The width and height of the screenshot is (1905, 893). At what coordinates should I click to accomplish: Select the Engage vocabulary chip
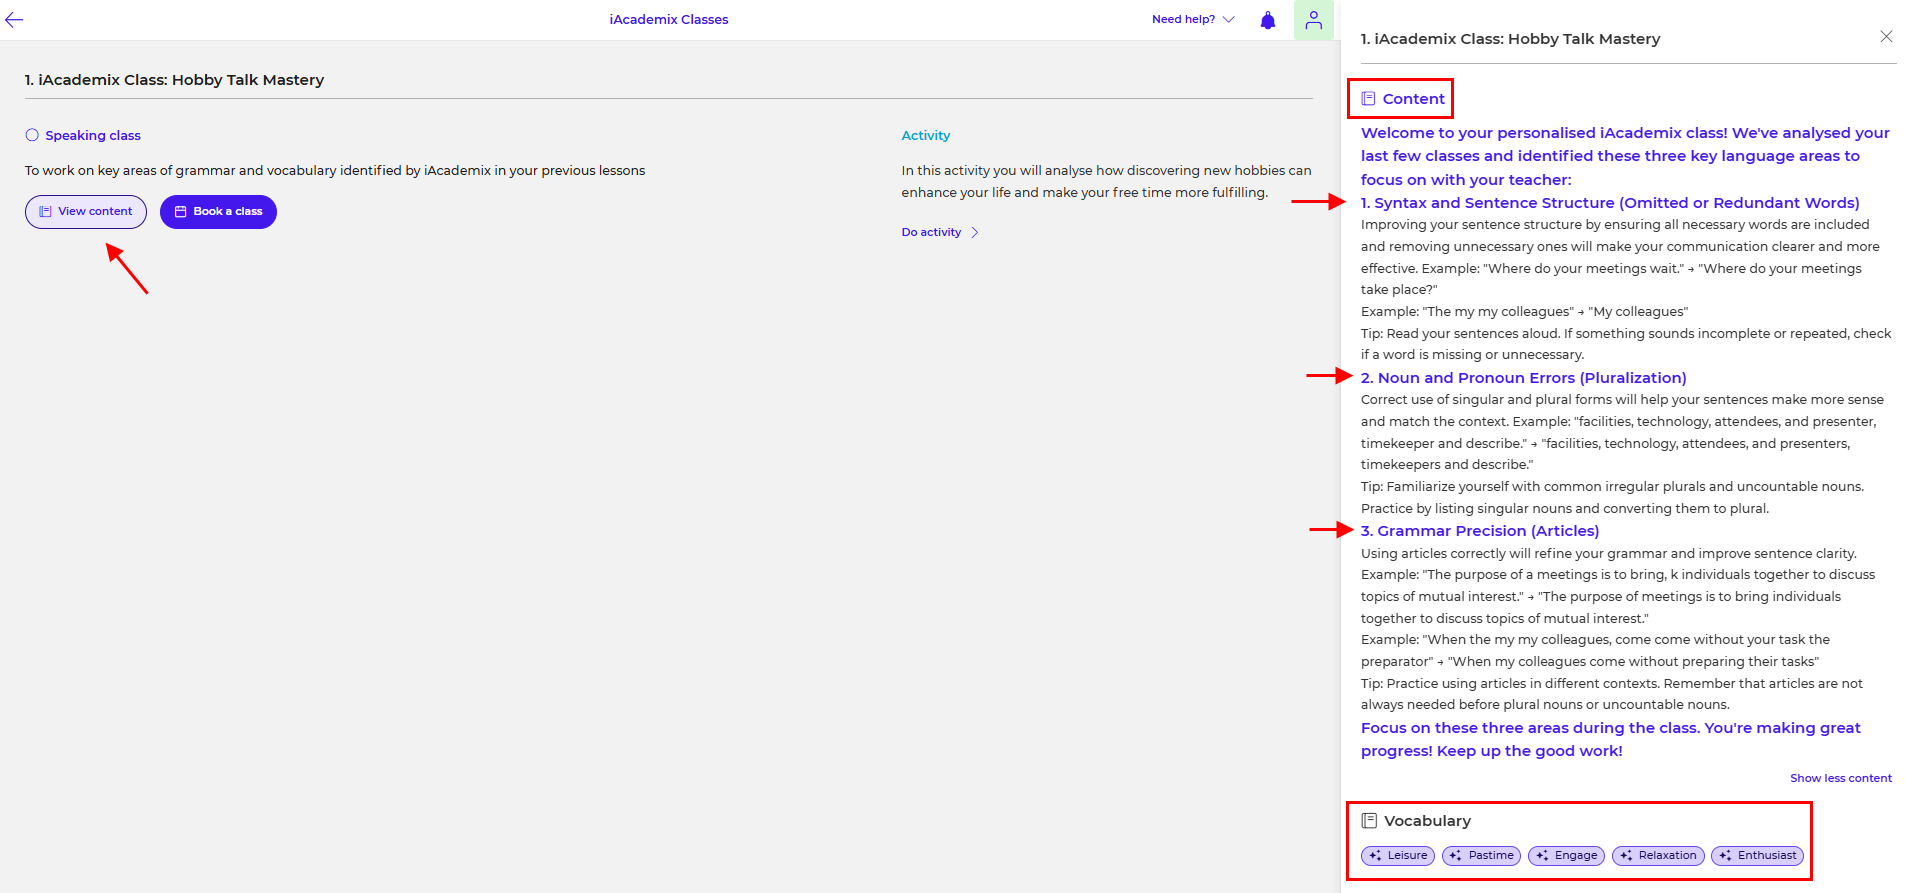pos(1565,856)
